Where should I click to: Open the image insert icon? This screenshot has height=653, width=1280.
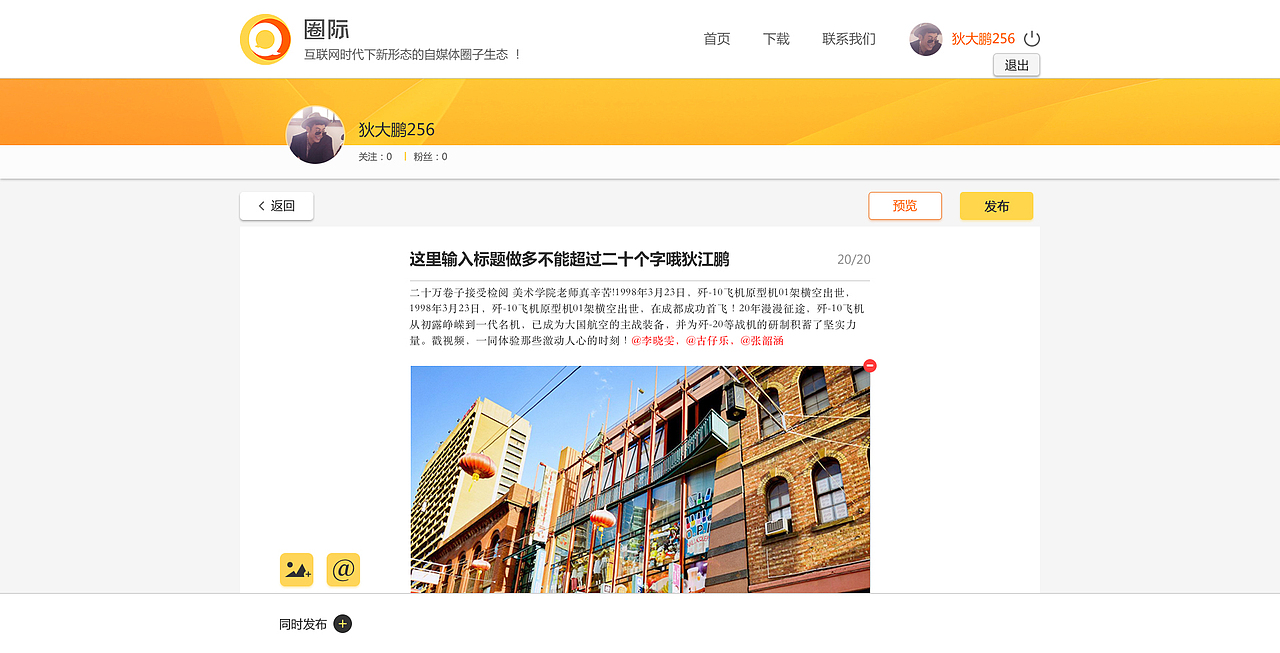pos(296,569)
